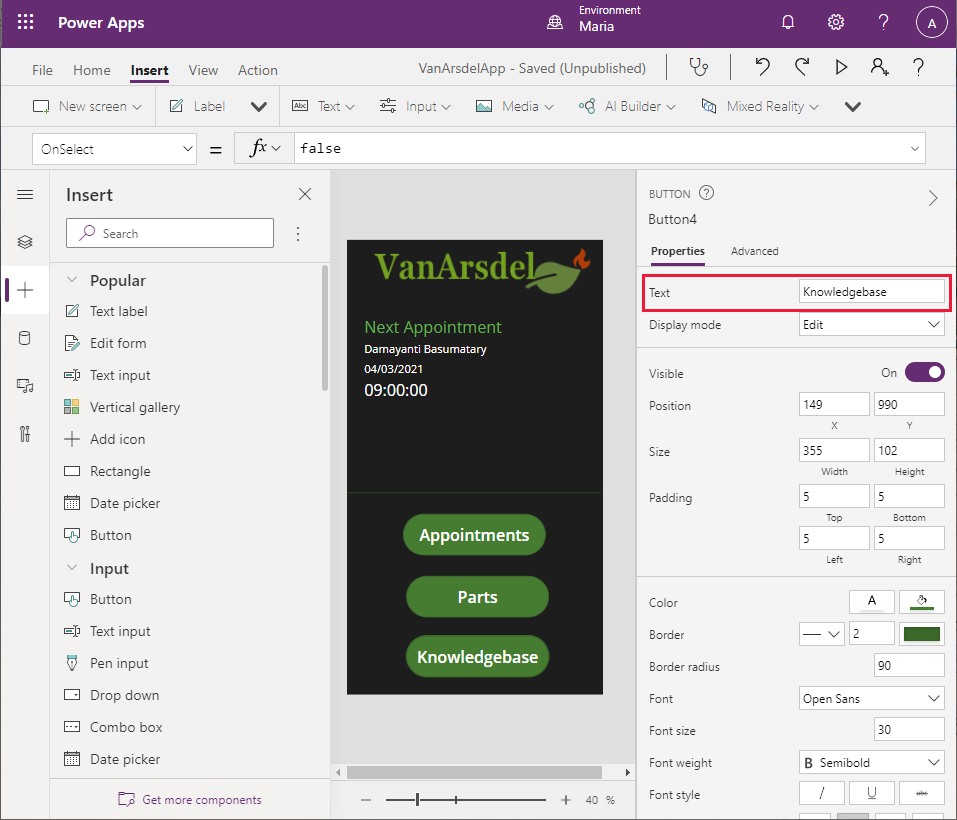Screen dimensions: 957x820
Task: Open the New screen dropdown
Action: click(x=87, y=106)
